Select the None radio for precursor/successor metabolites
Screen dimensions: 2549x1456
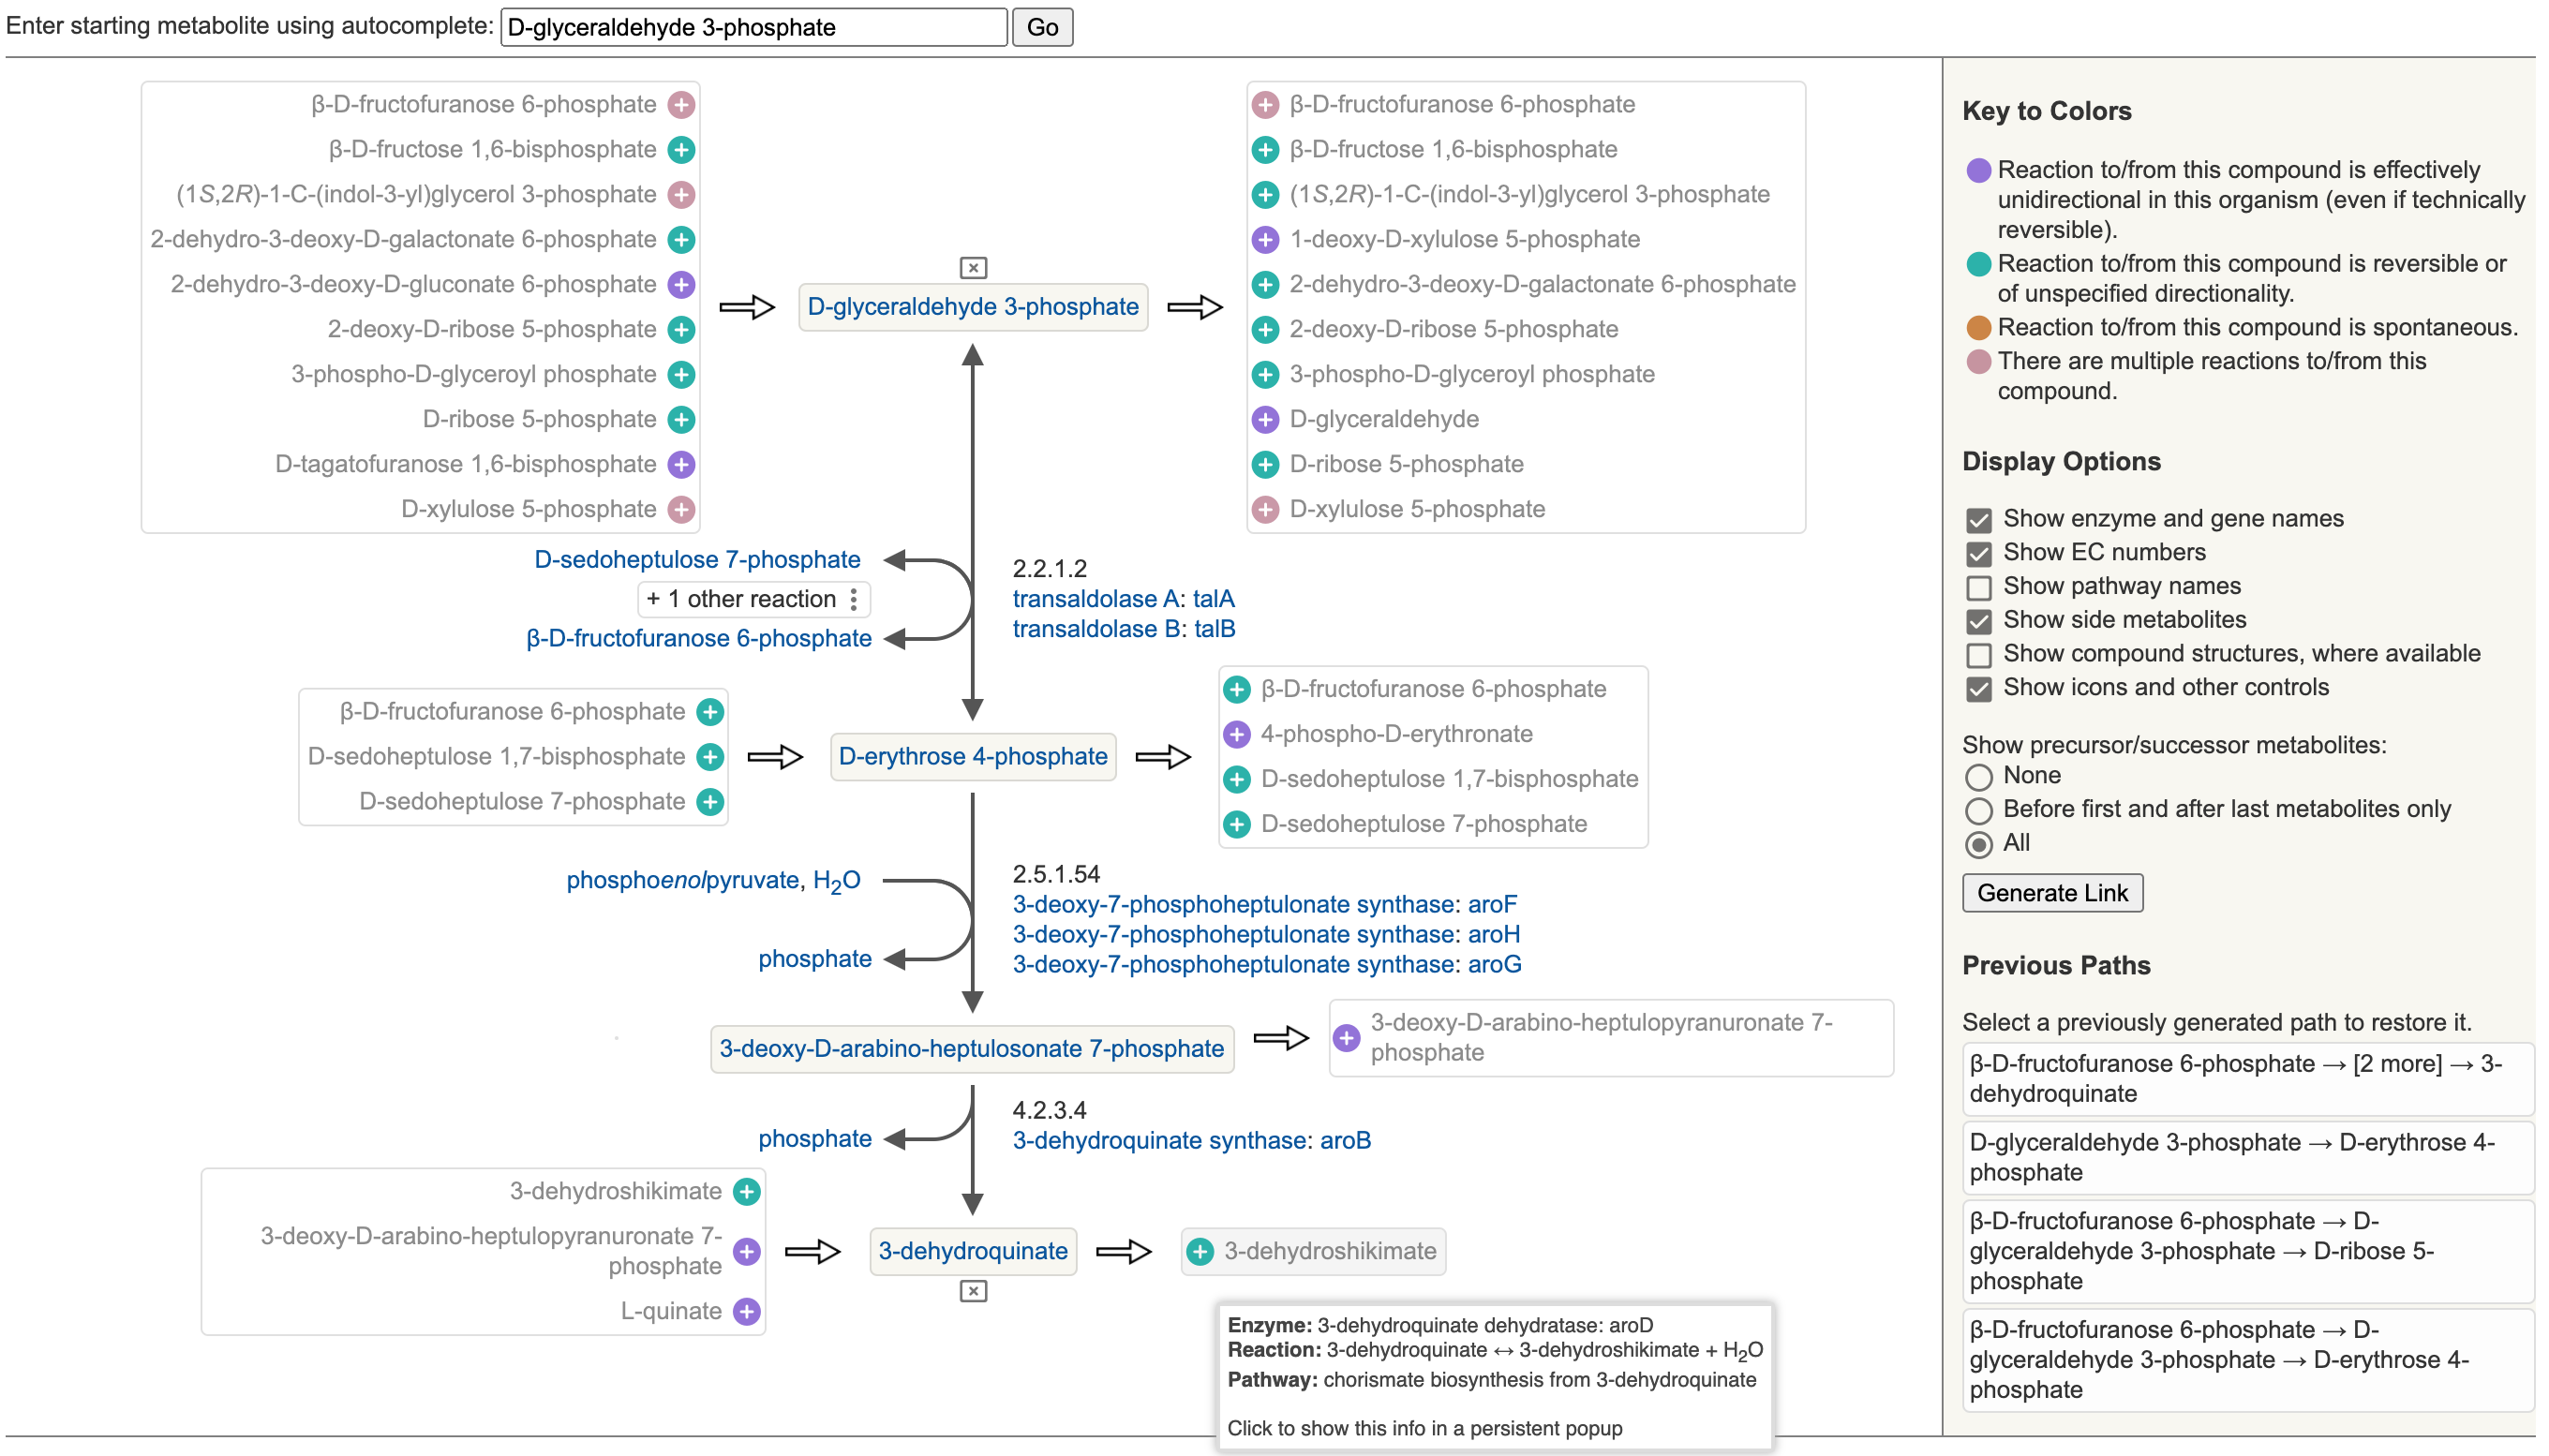[1979, 776]
